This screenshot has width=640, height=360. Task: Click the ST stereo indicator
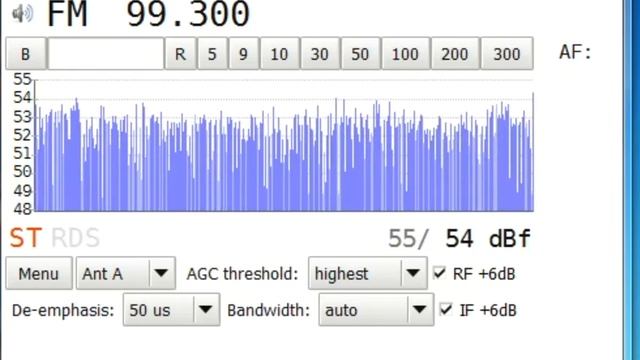25,238
